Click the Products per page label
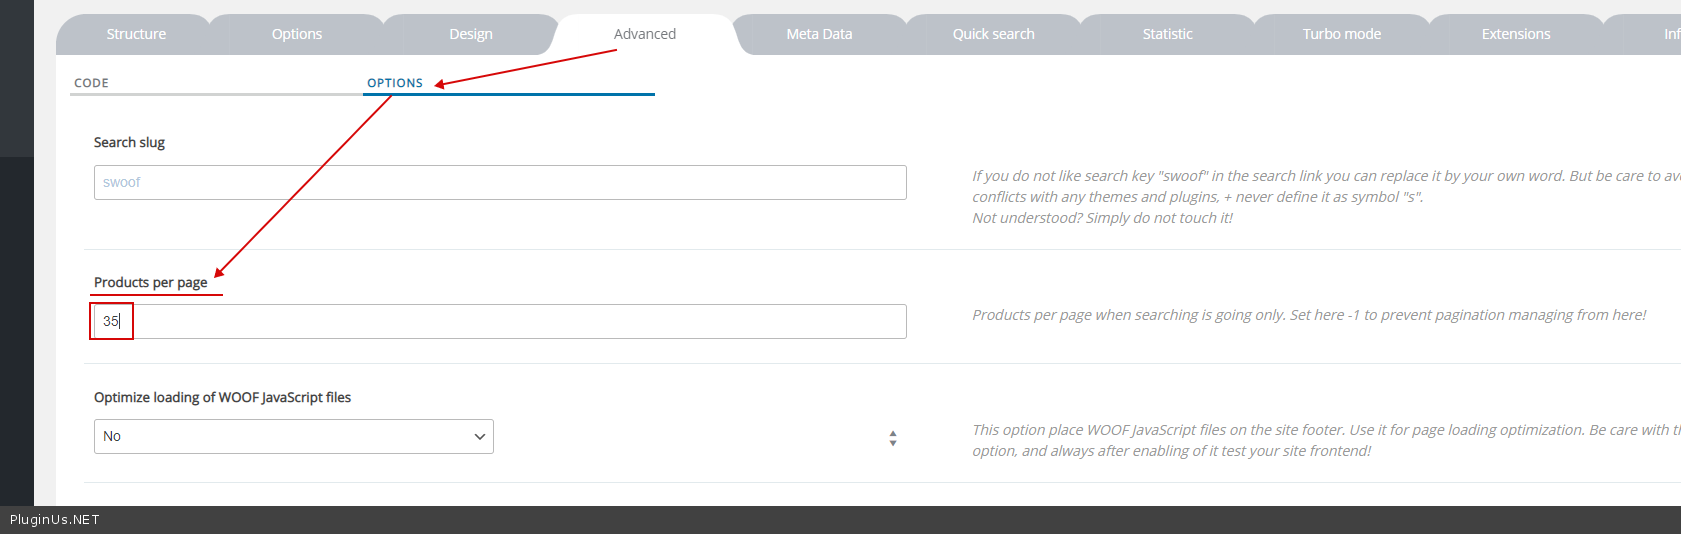Viewport: 1681px width, 534px height. [x=151, y=283]
